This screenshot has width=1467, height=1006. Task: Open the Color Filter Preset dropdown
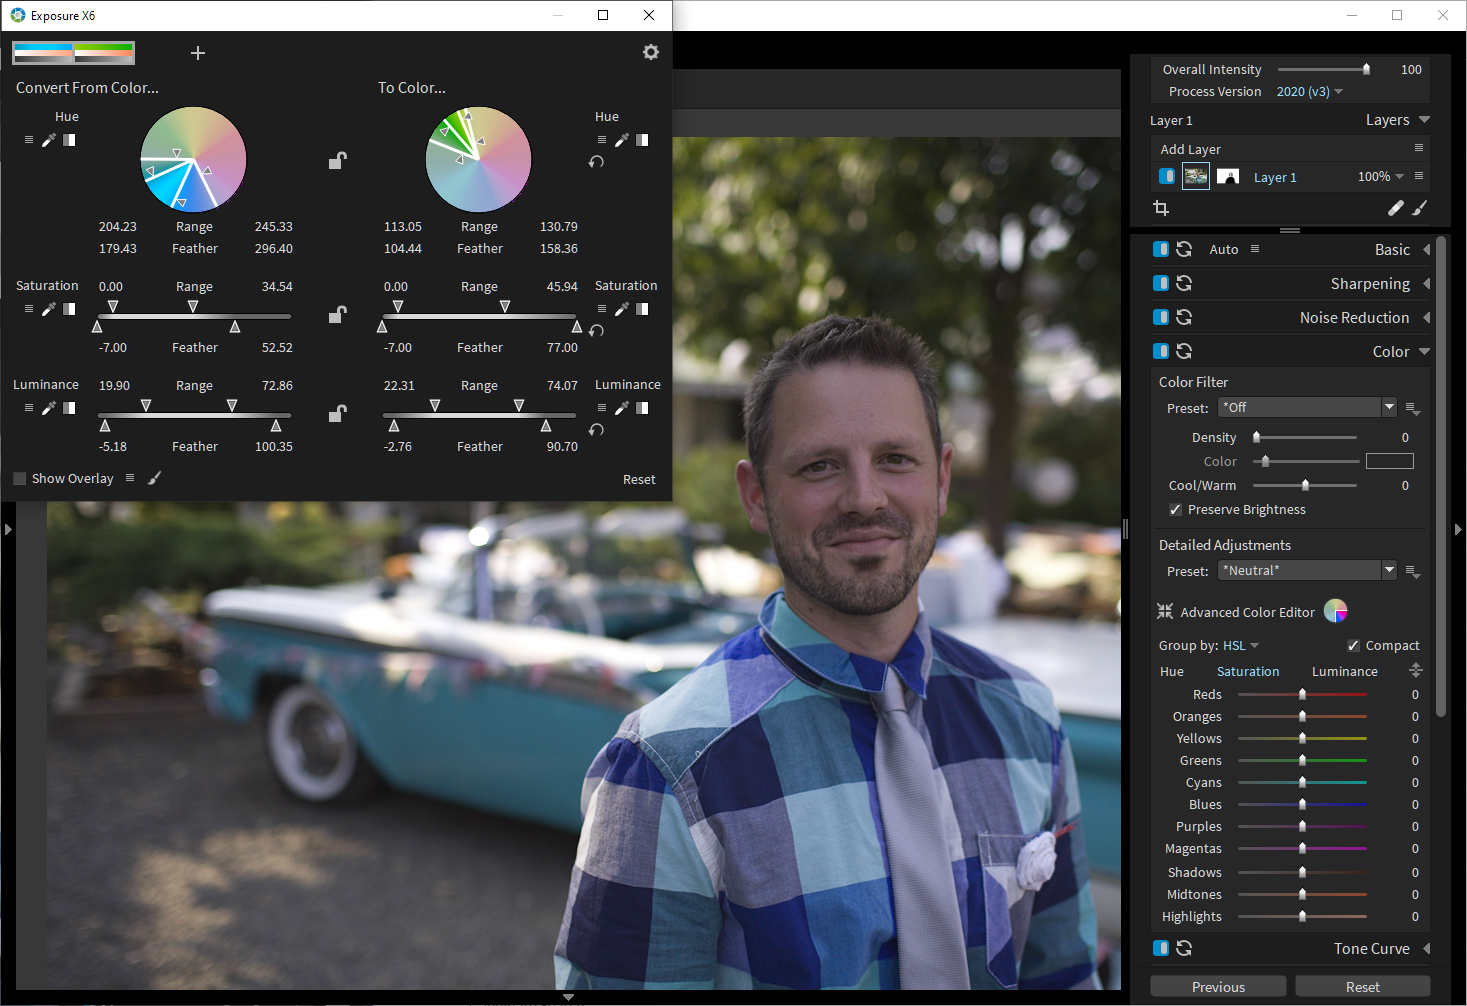pyautogui.click(x=1389, y=407)
